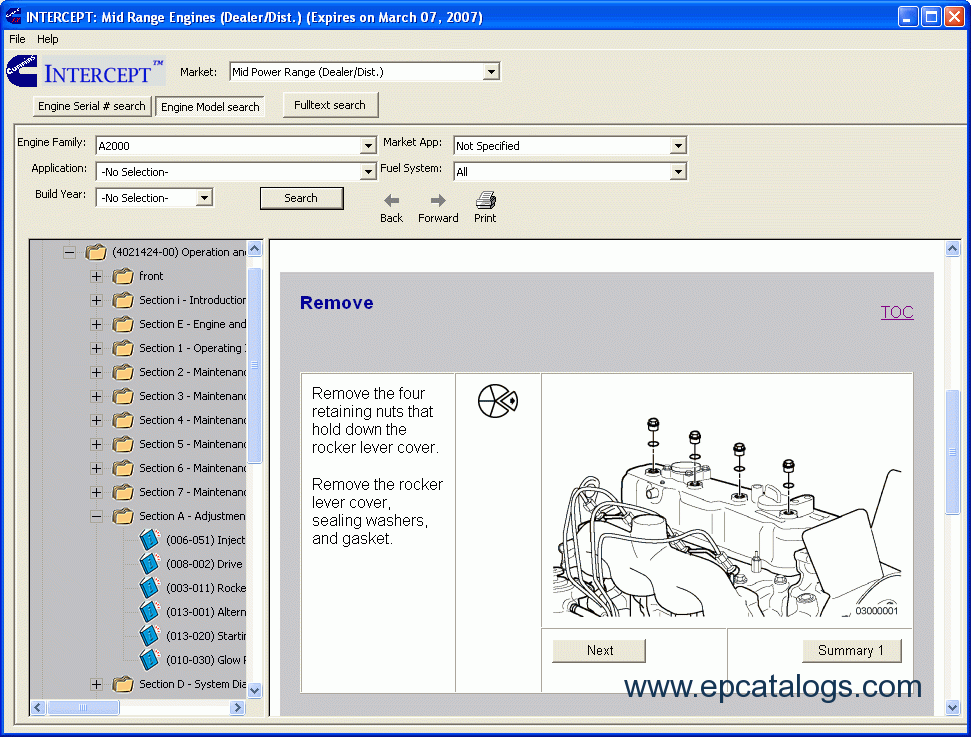Click the content pane scroll-down arrow
The image size is (971, 737).
tap(952, 707)
